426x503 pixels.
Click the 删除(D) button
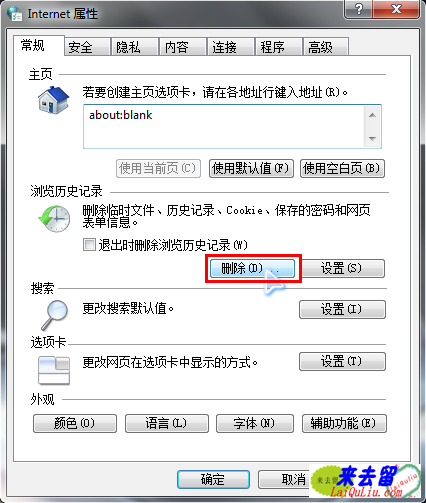tap(252, 269)
